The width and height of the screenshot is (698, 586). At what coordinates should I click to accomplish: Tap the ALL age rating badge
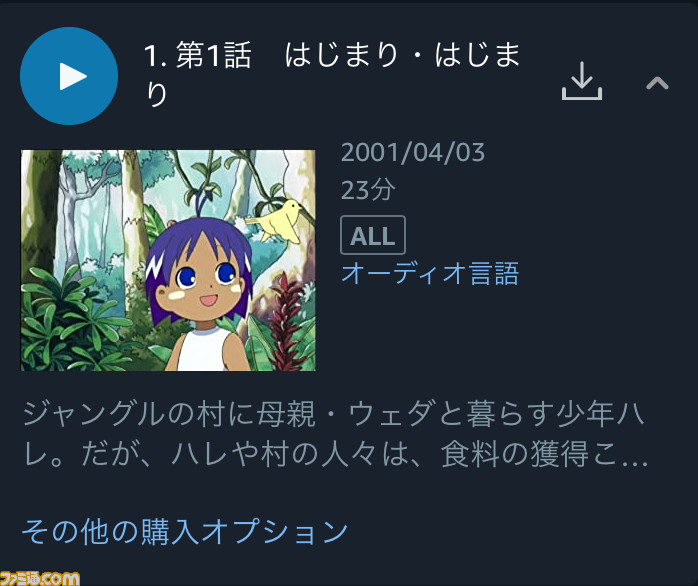tap(373, 235)
